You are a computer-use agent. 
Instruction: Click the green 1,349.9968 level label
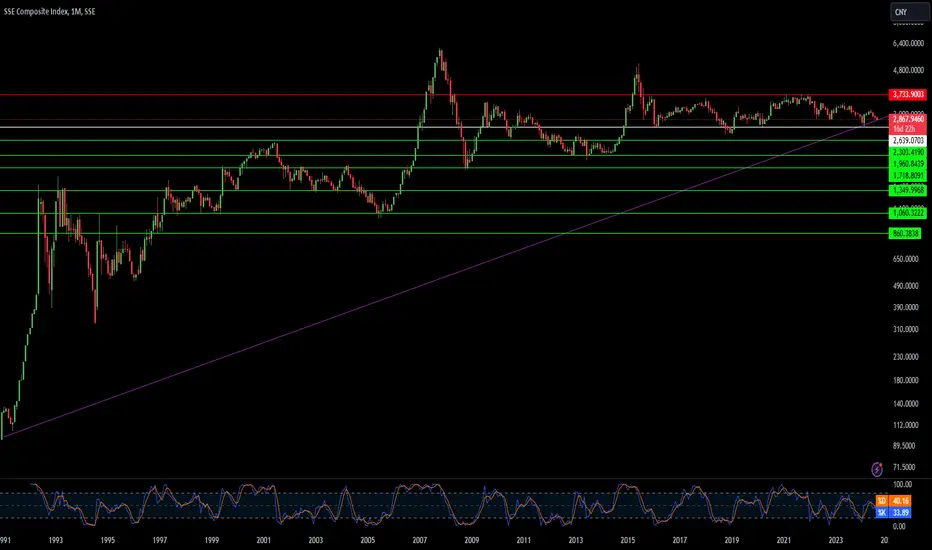(908, 190)
